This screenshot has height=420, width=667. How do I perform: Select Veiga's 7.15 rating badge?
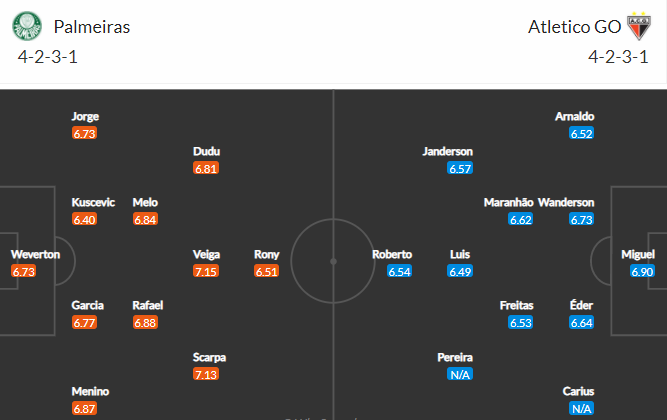tap(206, 271)
